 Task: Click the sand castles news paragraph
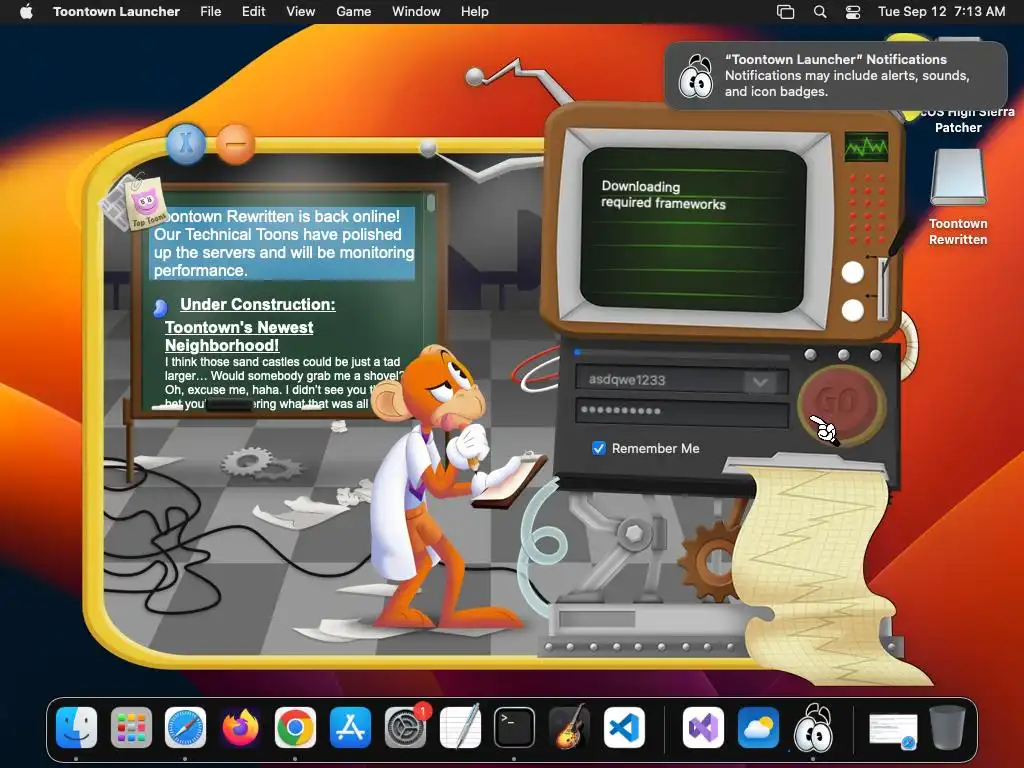point(283,383)
